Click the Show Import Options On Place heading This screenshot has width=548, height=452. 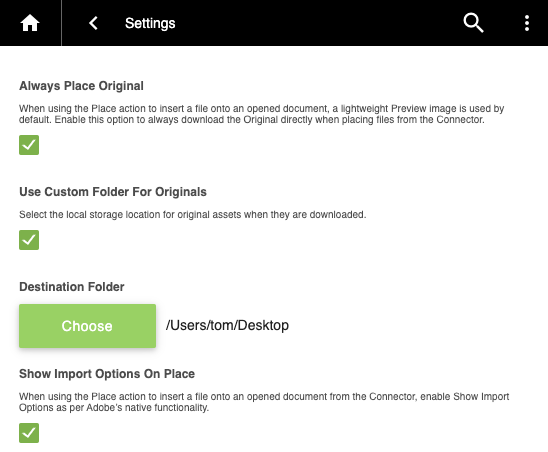click(x=107, y=374)
